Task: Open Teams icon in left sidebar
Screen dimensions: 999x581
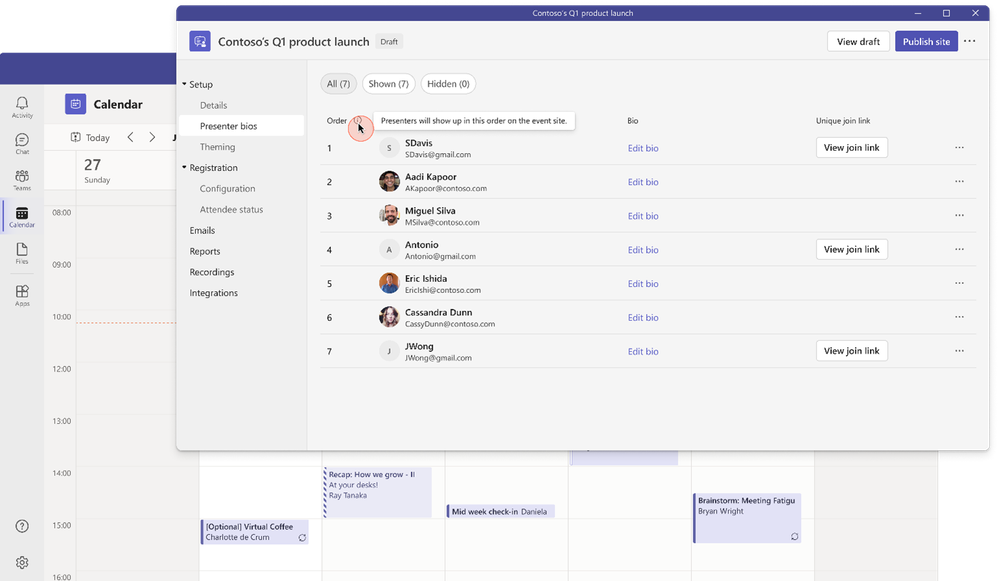Action: click(x=22, y=180)
